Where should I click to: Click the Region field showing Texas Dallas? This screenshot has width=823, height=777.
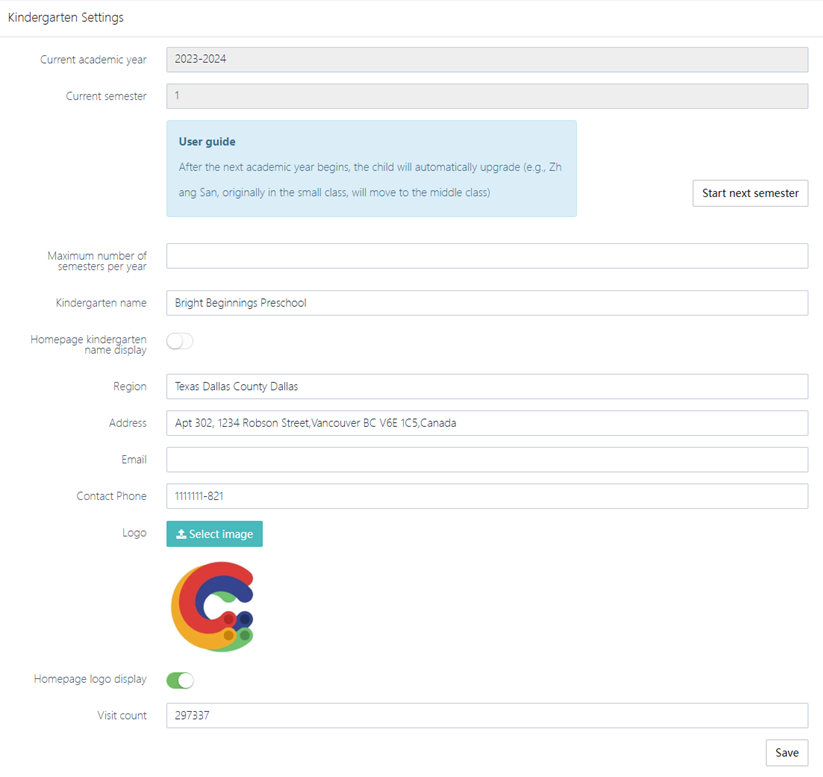486,387
